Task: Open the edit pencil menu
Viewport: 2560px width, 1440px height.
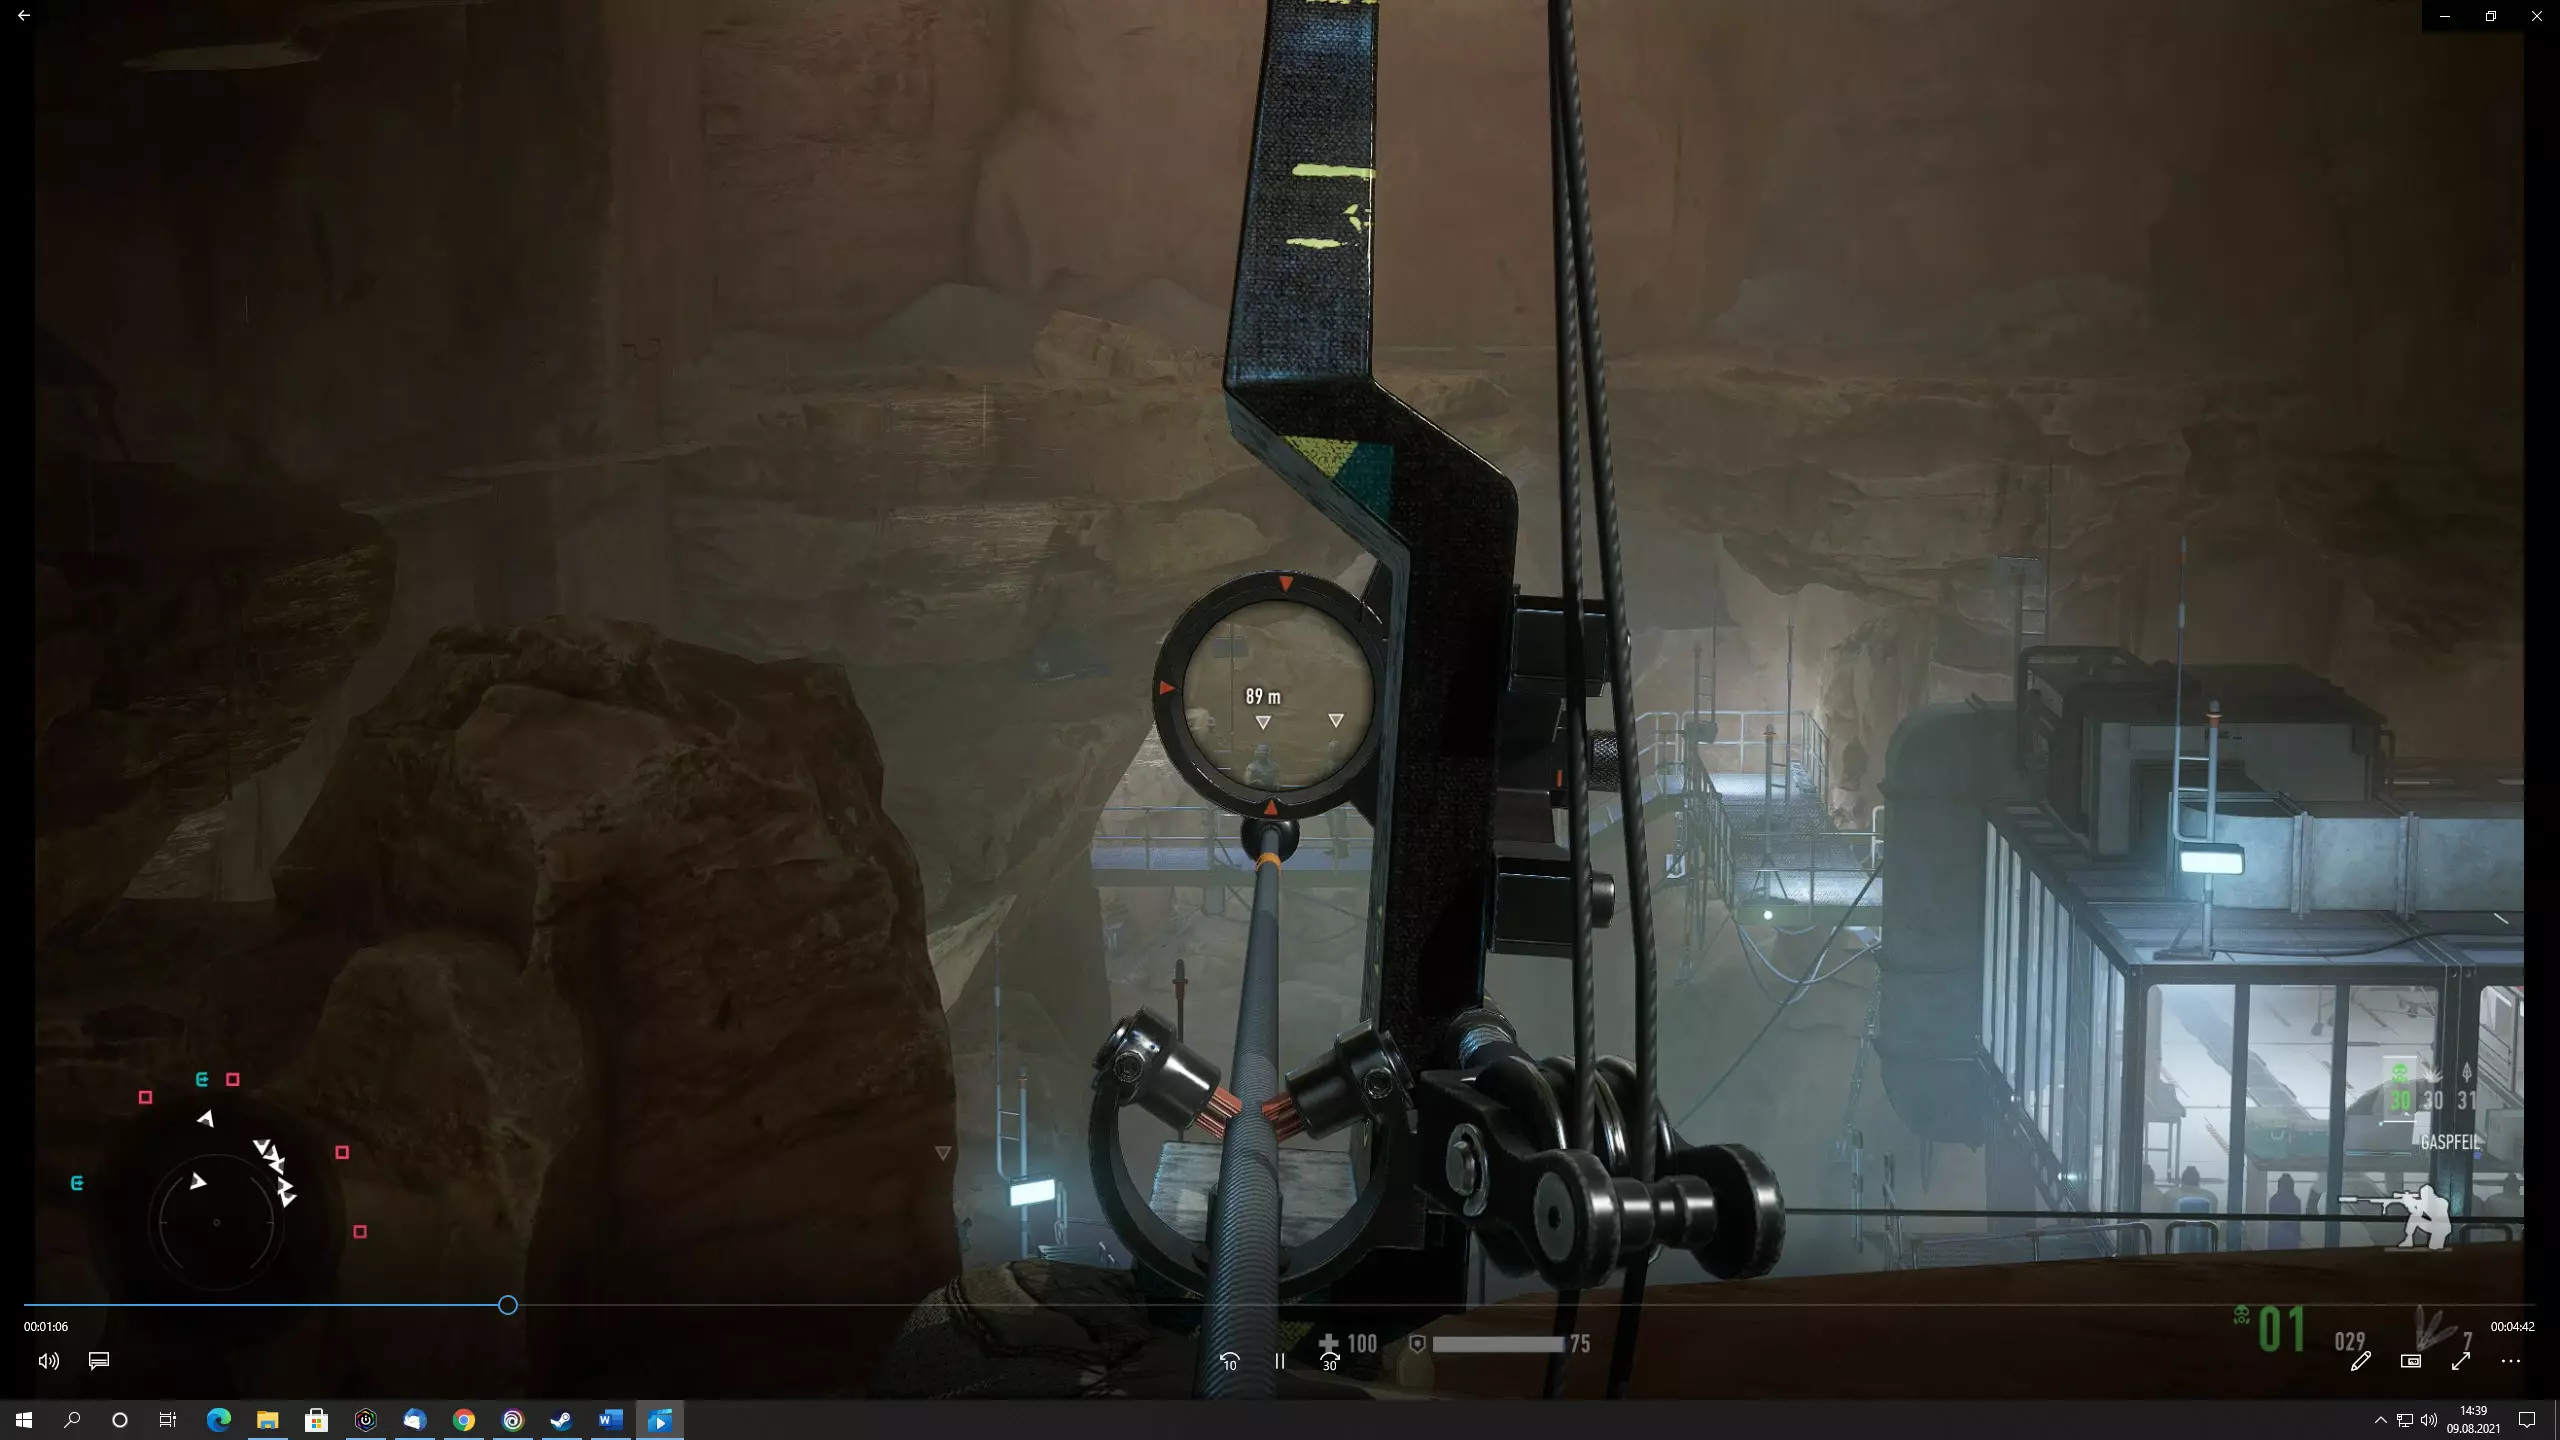Action: click(2360, 1361)
